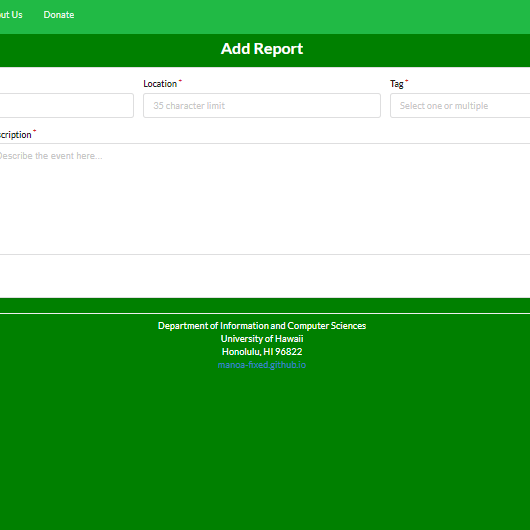
Task: Click the Description field label
Action: point(16,135)
